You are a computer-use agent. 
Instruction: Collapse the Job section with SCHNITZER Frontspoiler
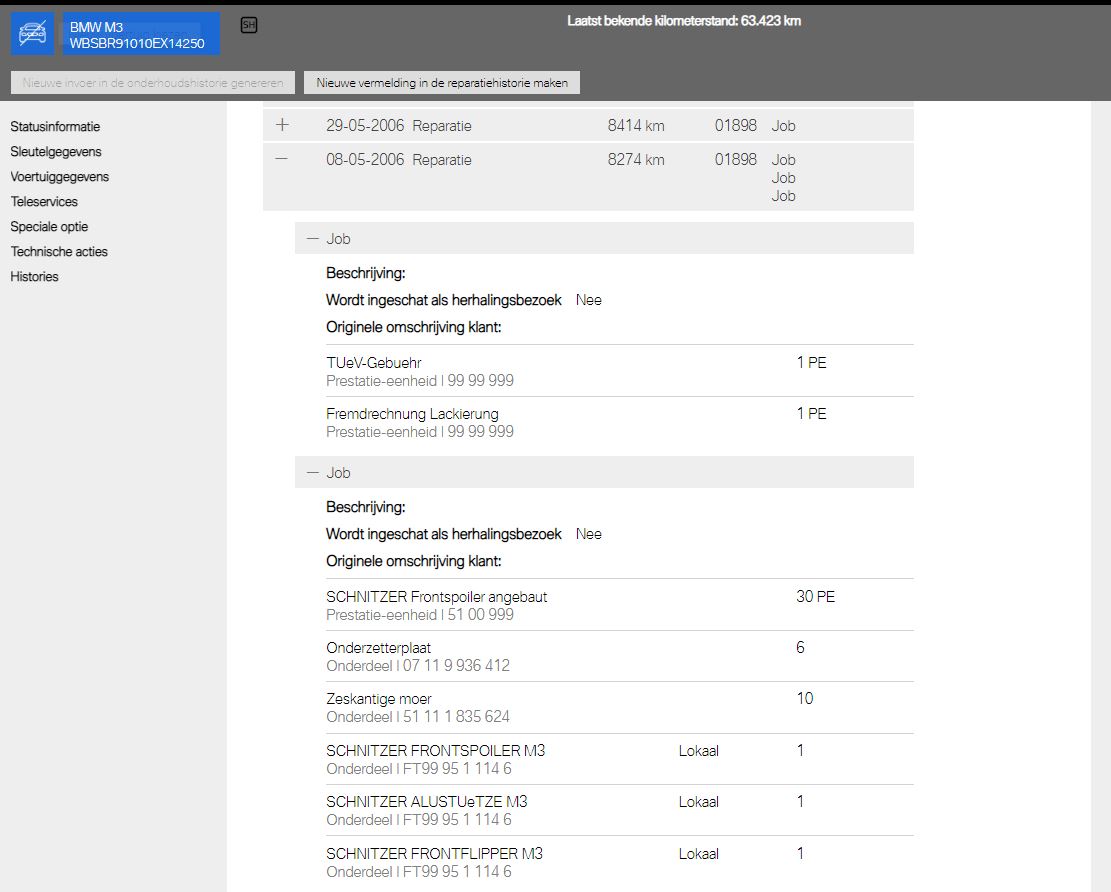(312, 473)
